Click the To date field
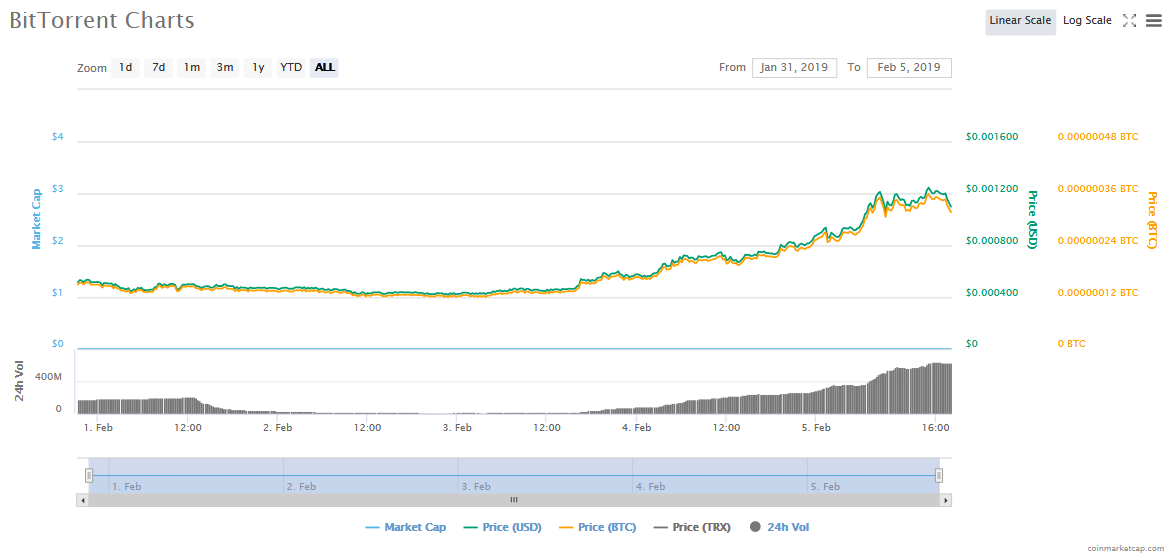The height and width of the screenshot is (555, 1173). 908,68
